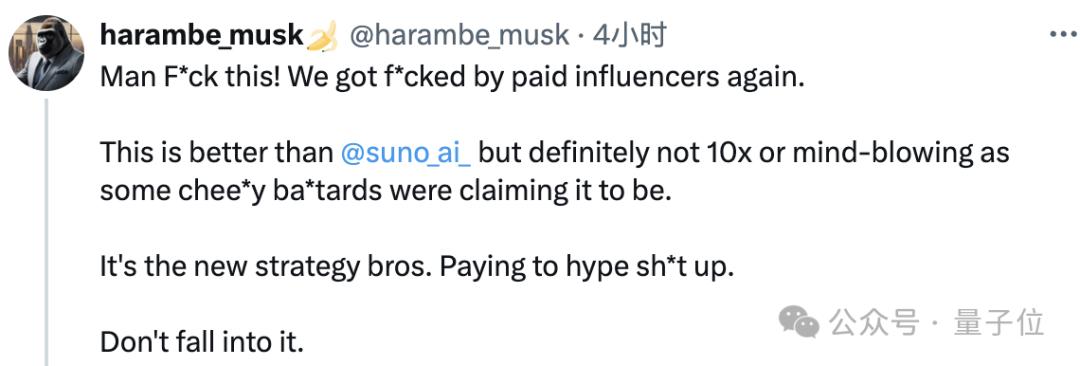The image size is (1080, 366).
Task: Click the 量子位 watermark text
Action: [999, 323]
